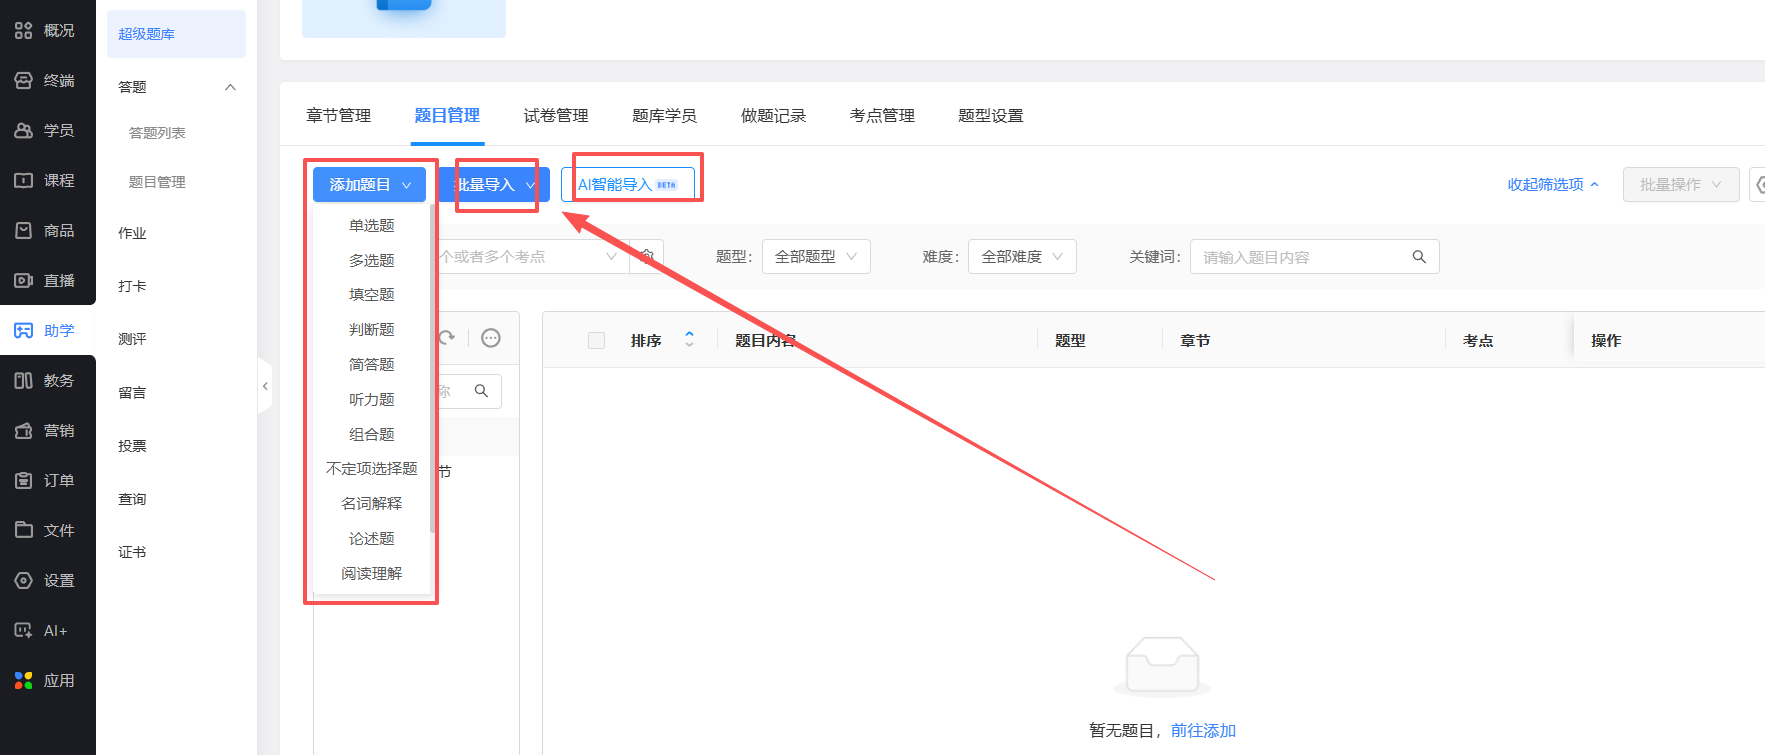Choose 阅读理解 from the add menu
This screenshot has height=755, width=1765.
[x=372, y=574]
